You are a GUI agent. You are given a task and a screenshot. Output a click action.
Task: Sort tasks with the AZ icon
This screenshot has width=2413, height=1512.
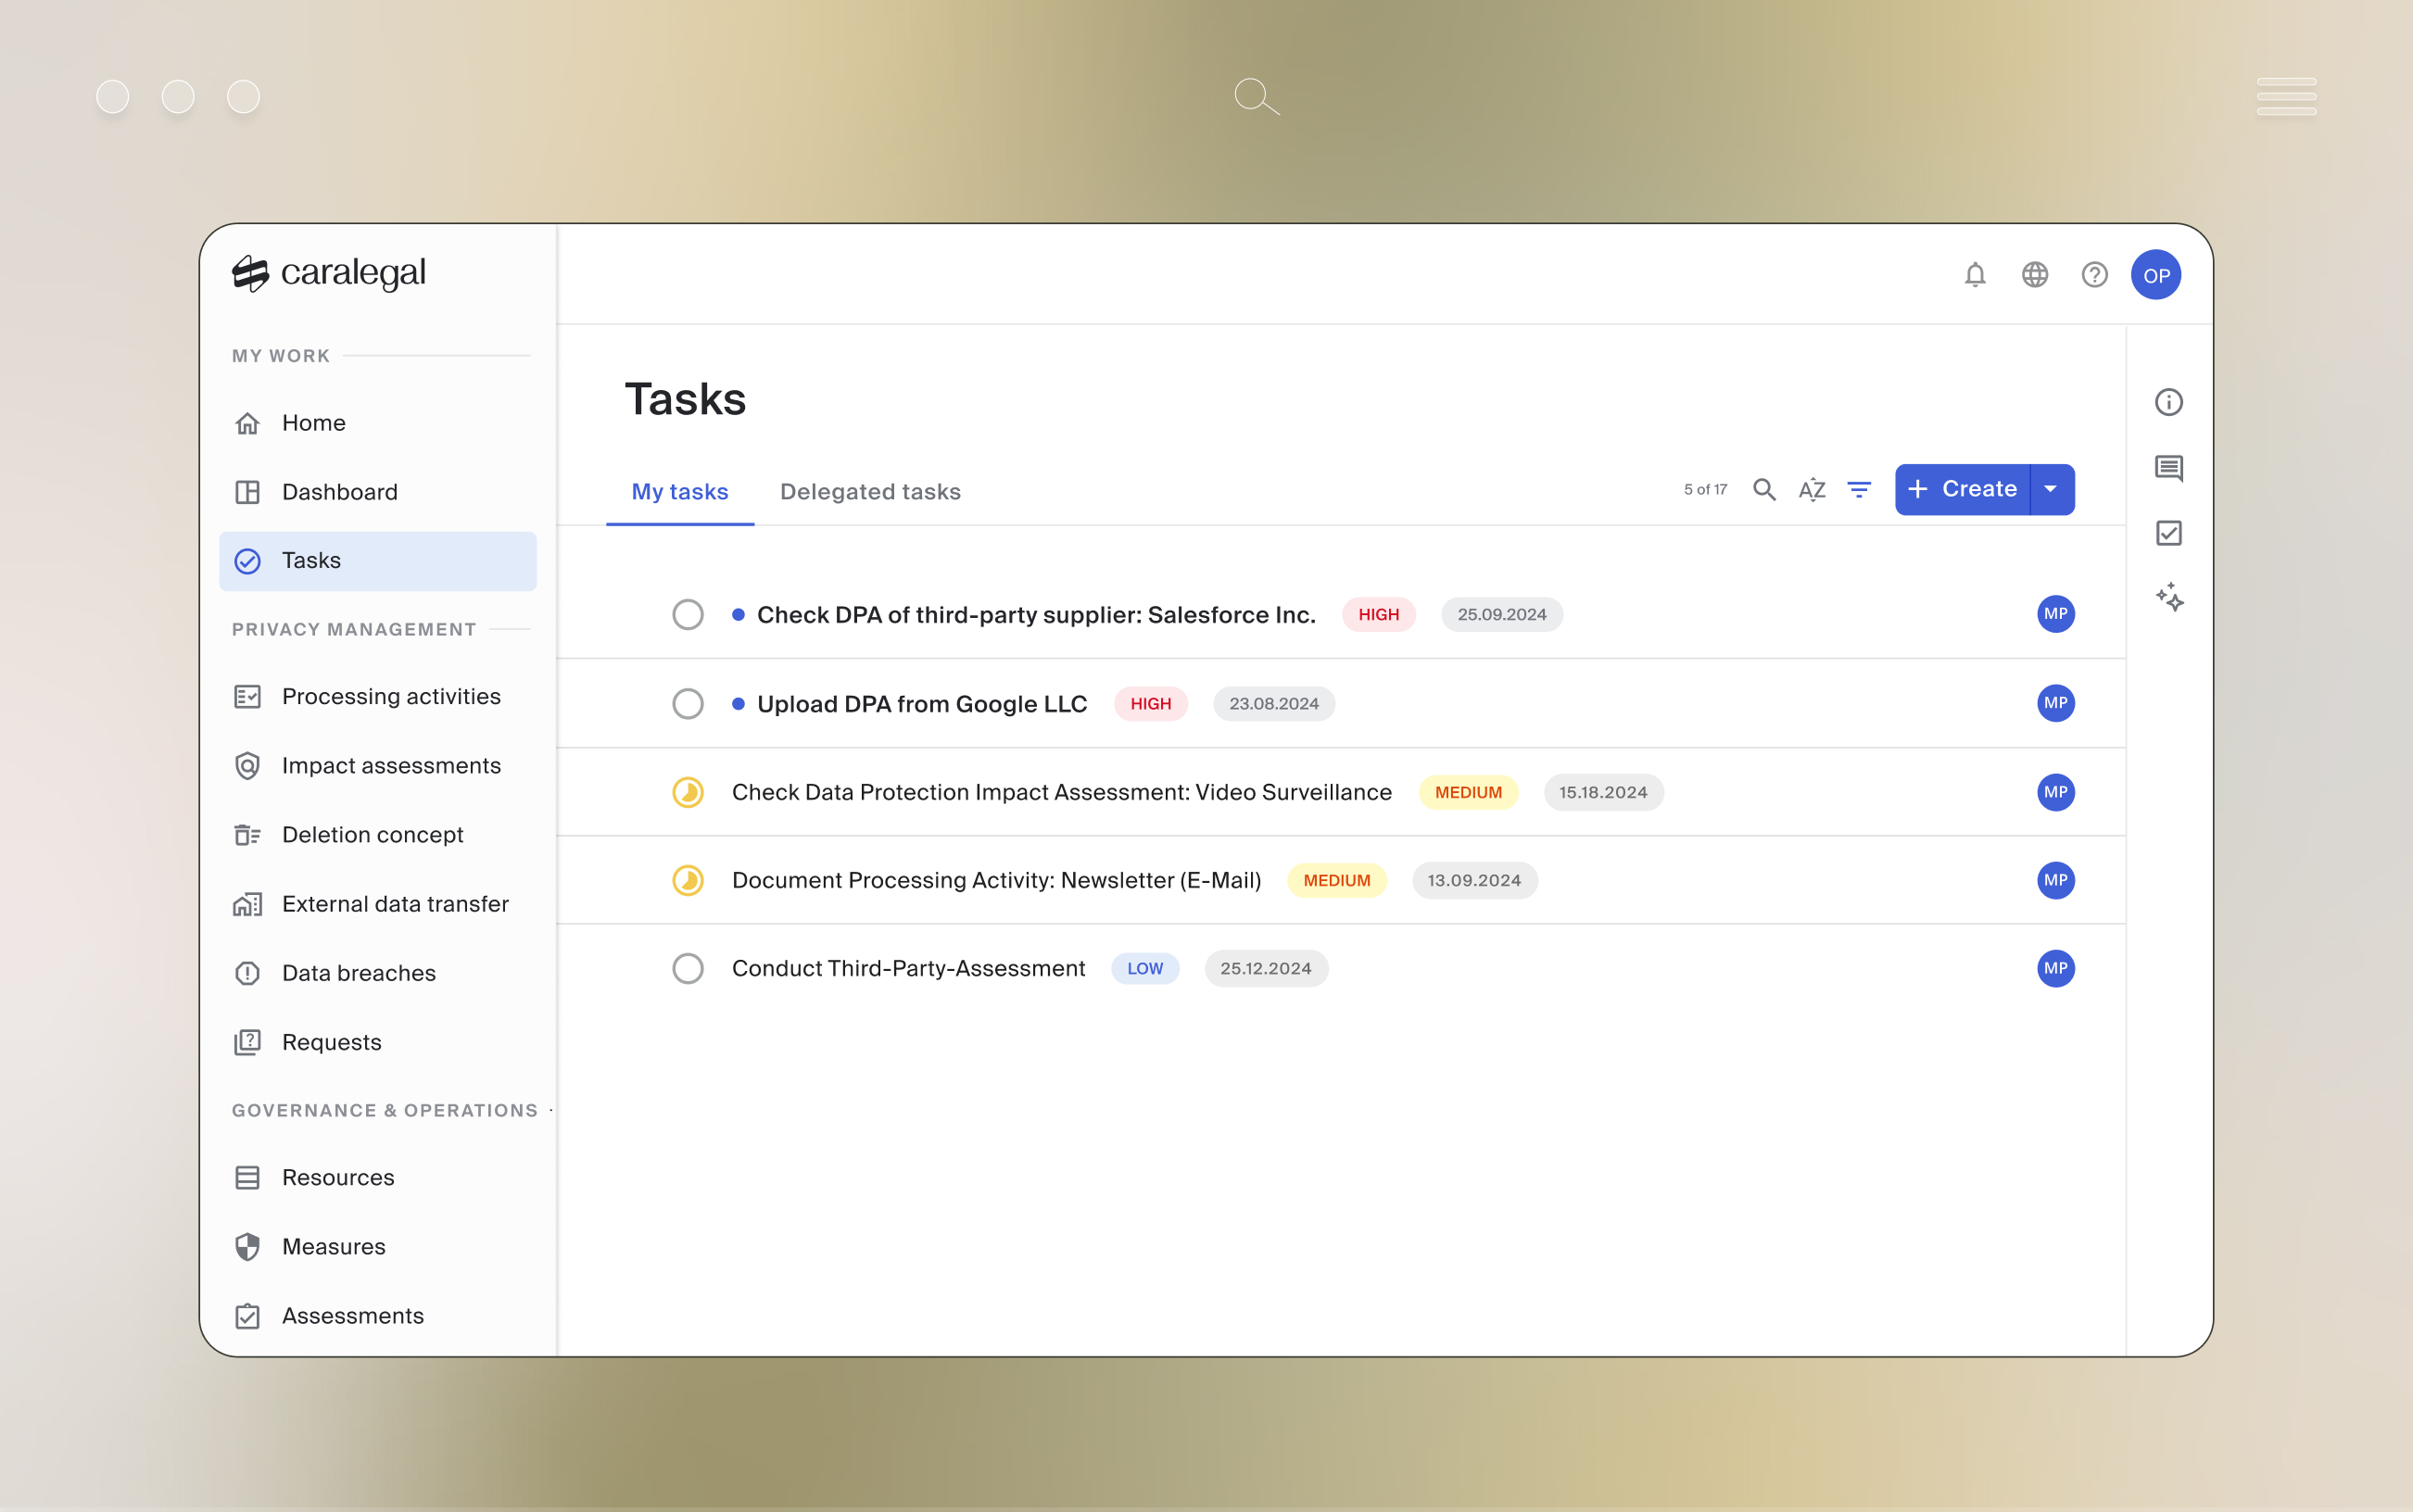tap(1812, 489)
